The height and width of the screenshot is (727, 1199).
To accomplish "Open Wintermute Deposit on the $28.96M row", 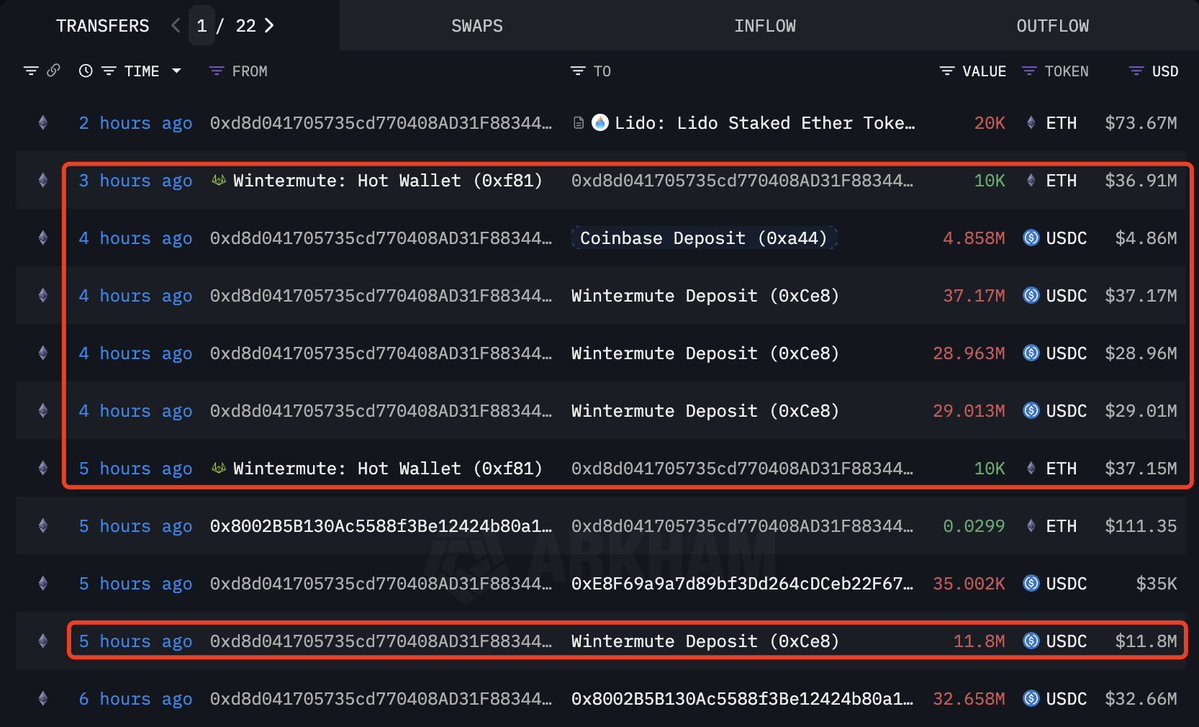I will tap(705, 353).
